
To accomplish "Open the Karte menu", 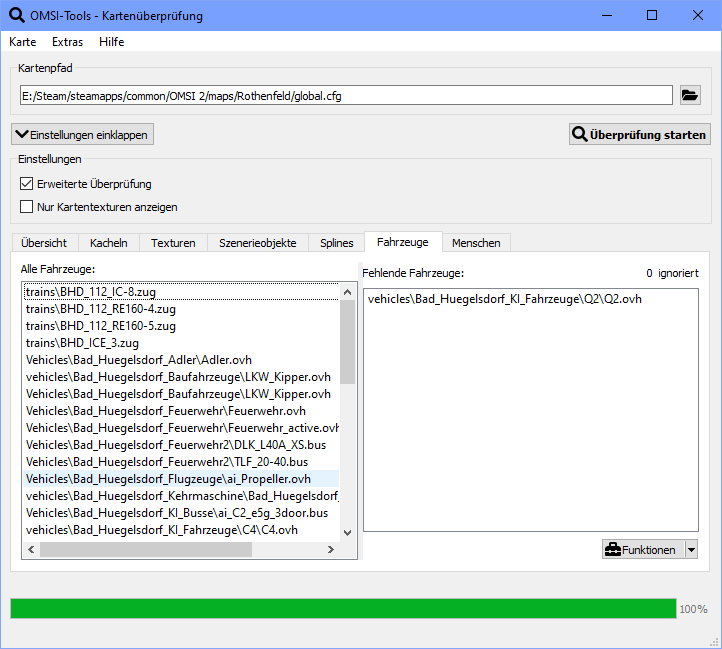I will (x=22, y=42).
